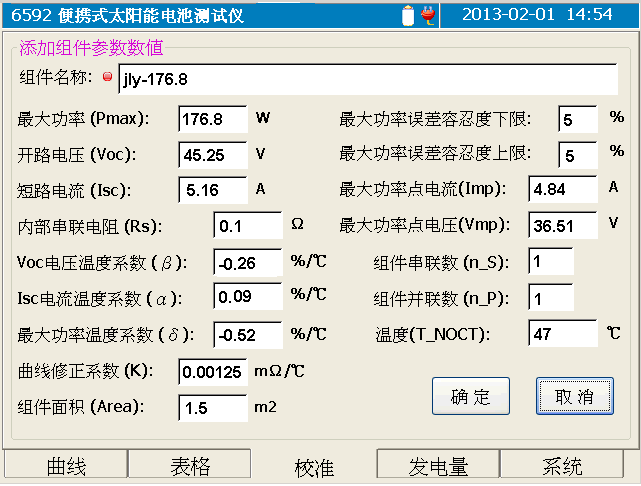641x486 pixels.
Task: Click the 短路电流 (Isc) input box
Action: click(212, 189)
